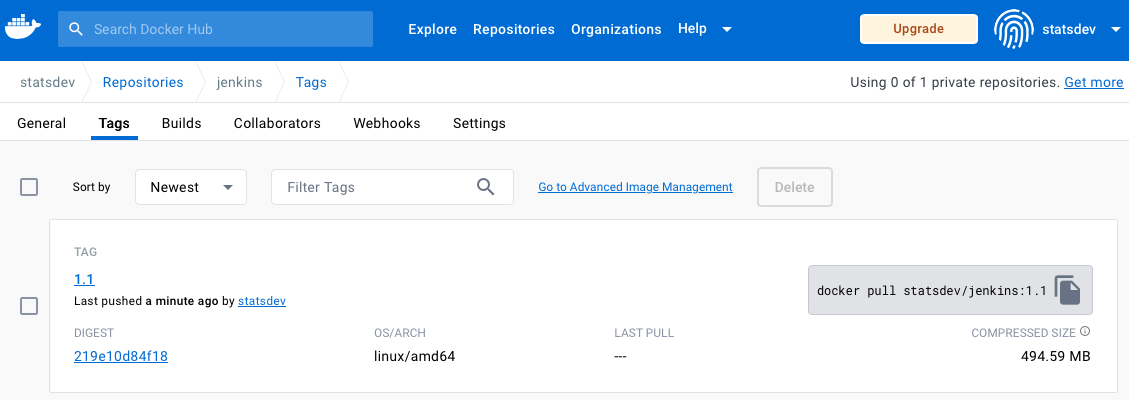The width and height of the screenshot is (1129, 400).
Task: Click the Compressed Size info icon
Action: (1085, 332)
